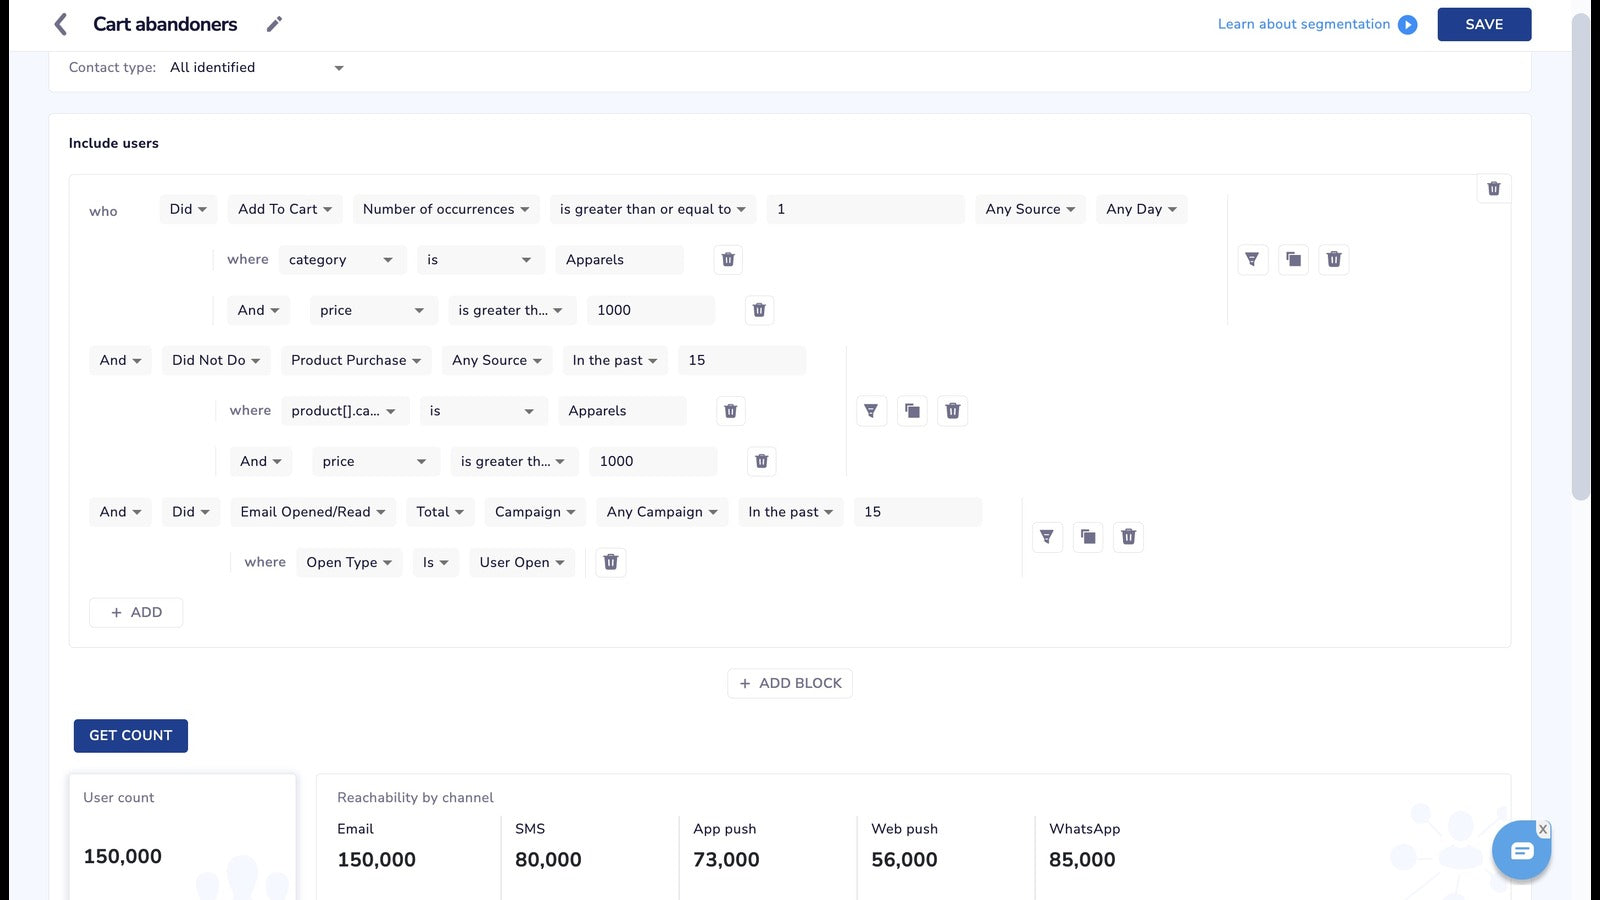Open the support chat bubble
This screenshot has height=900, width=1600.
[1520, 849]
